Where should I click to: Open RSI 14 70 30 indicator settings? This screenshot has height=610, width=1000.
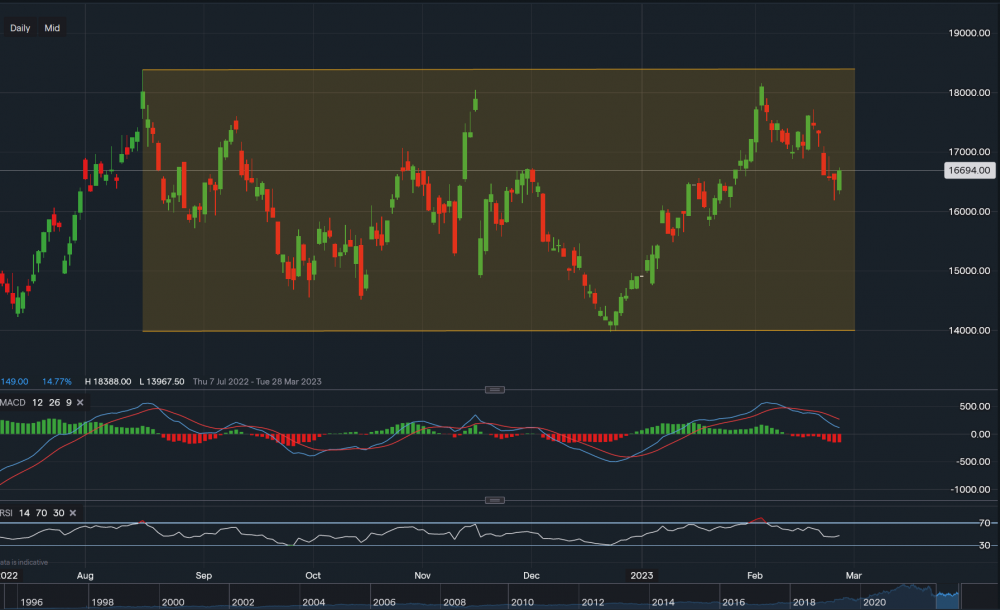click(x=33, y=513)
